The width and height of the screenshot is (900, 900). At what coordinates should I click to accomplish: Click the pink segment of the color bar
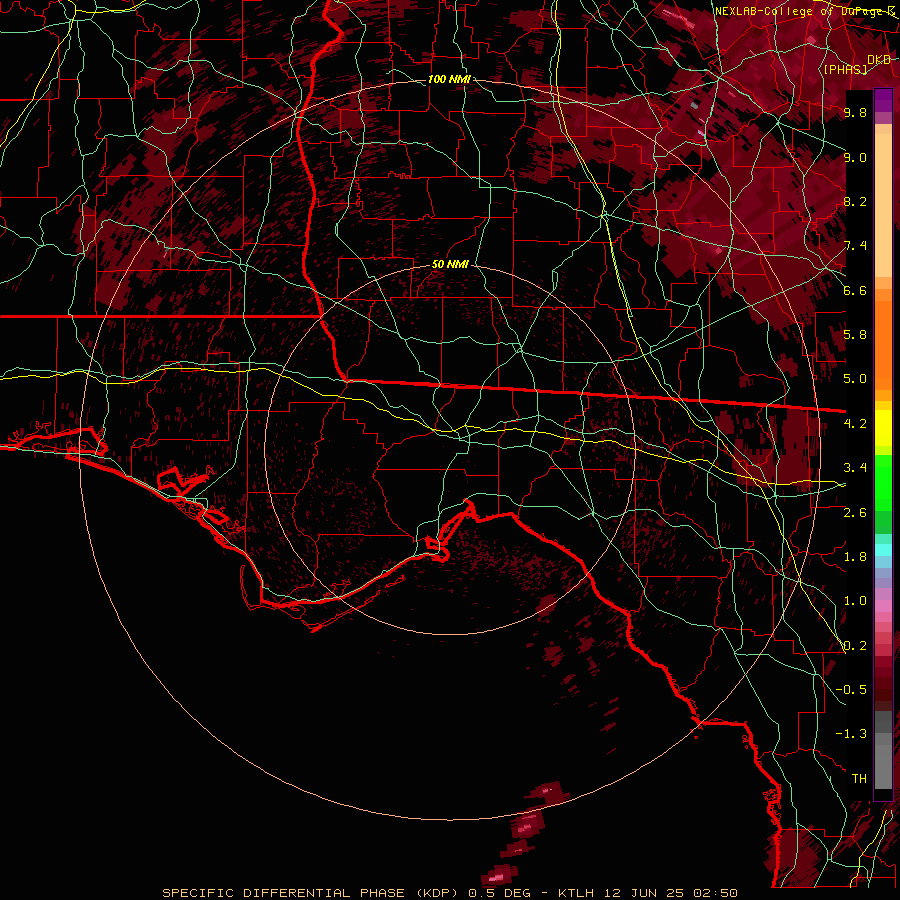point(883,606)
